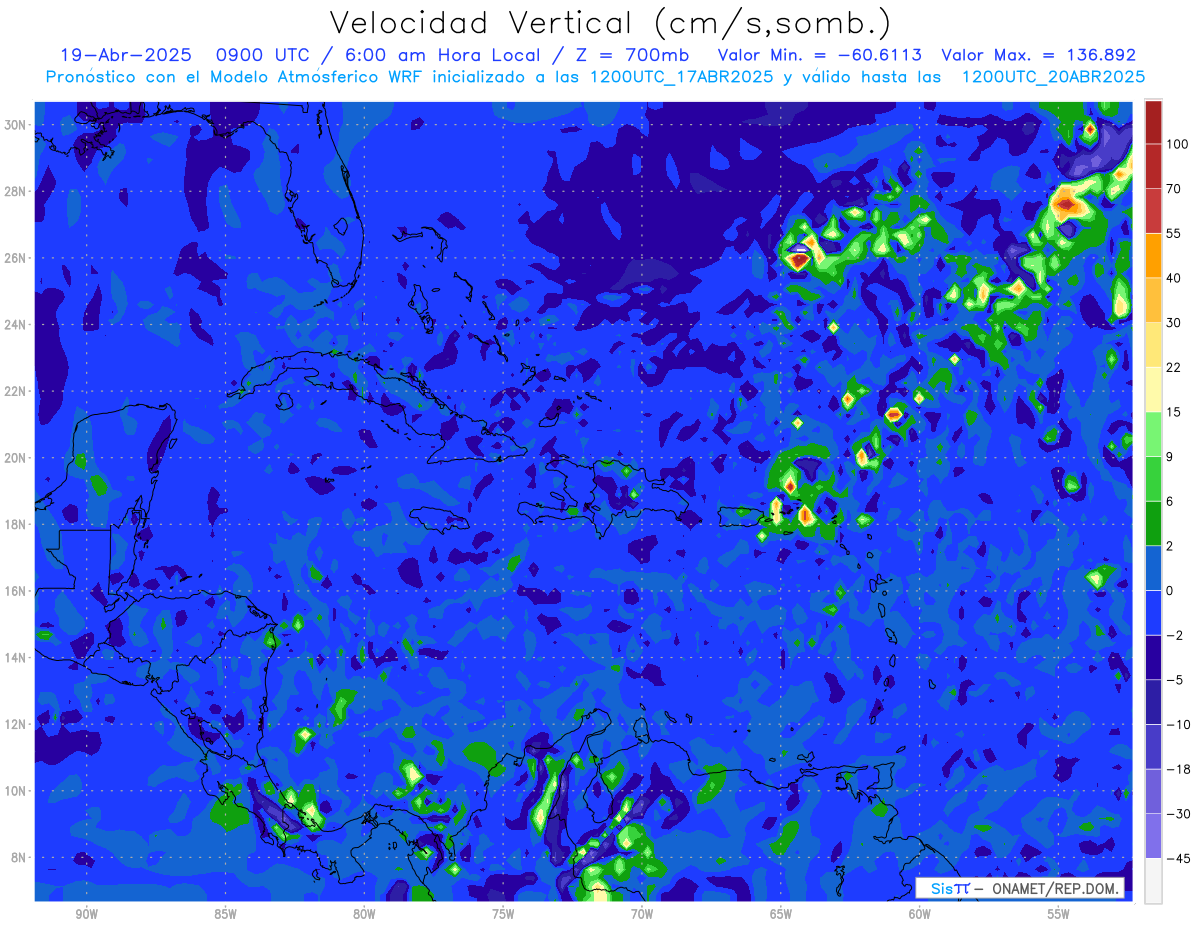
Task: Click the '16N' latitude label
Action: tap(15, 591)
